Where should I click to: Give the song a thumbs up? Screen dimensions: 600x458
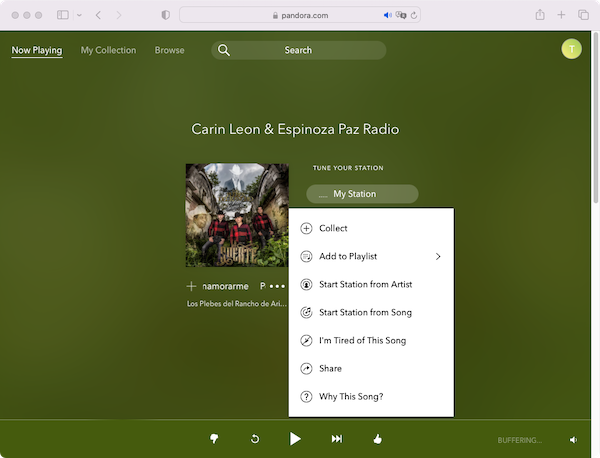[x=378, y=438]
